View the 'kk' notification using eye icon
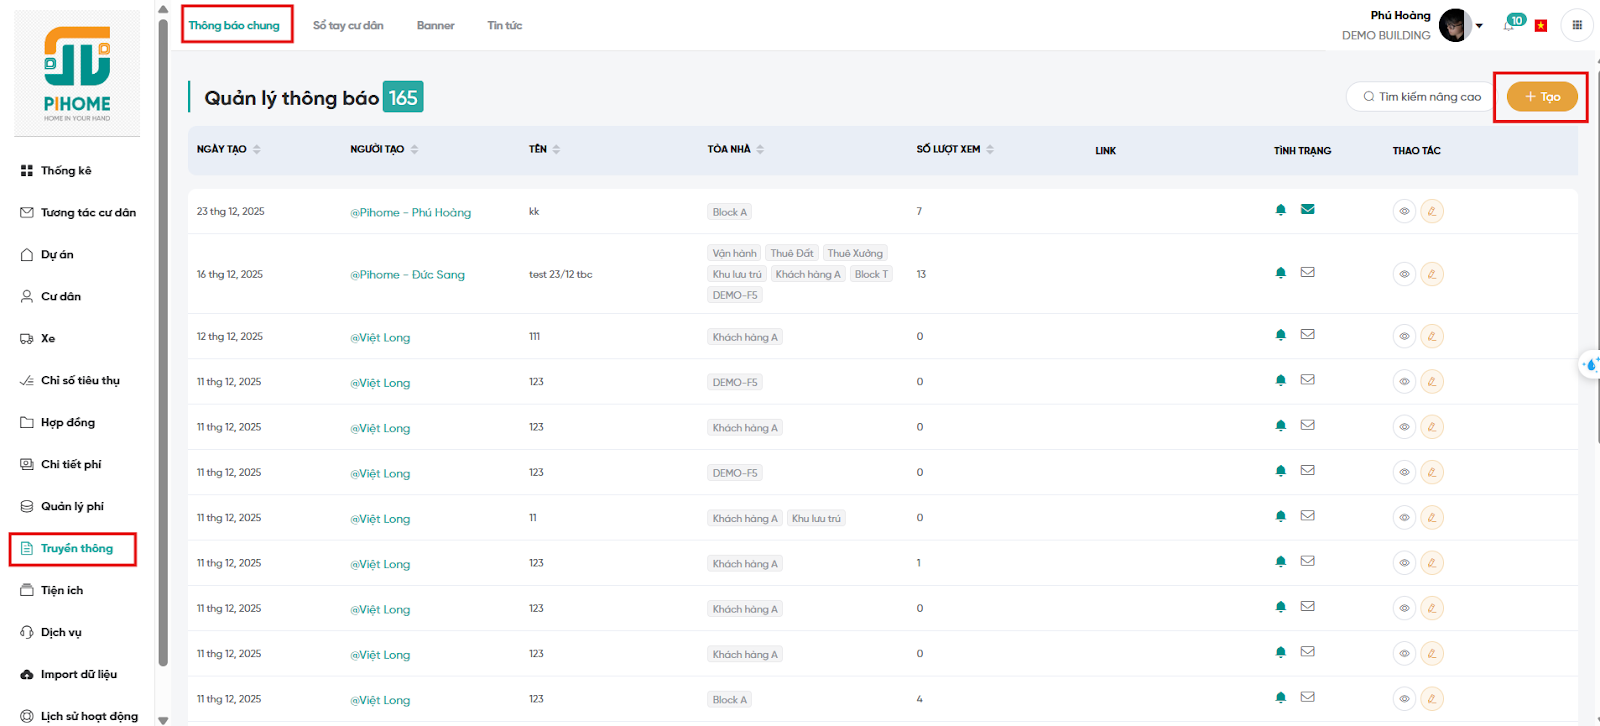The height and width of the screenshot is (726, 1600). pyautogui.click(x=1404, y=211)
